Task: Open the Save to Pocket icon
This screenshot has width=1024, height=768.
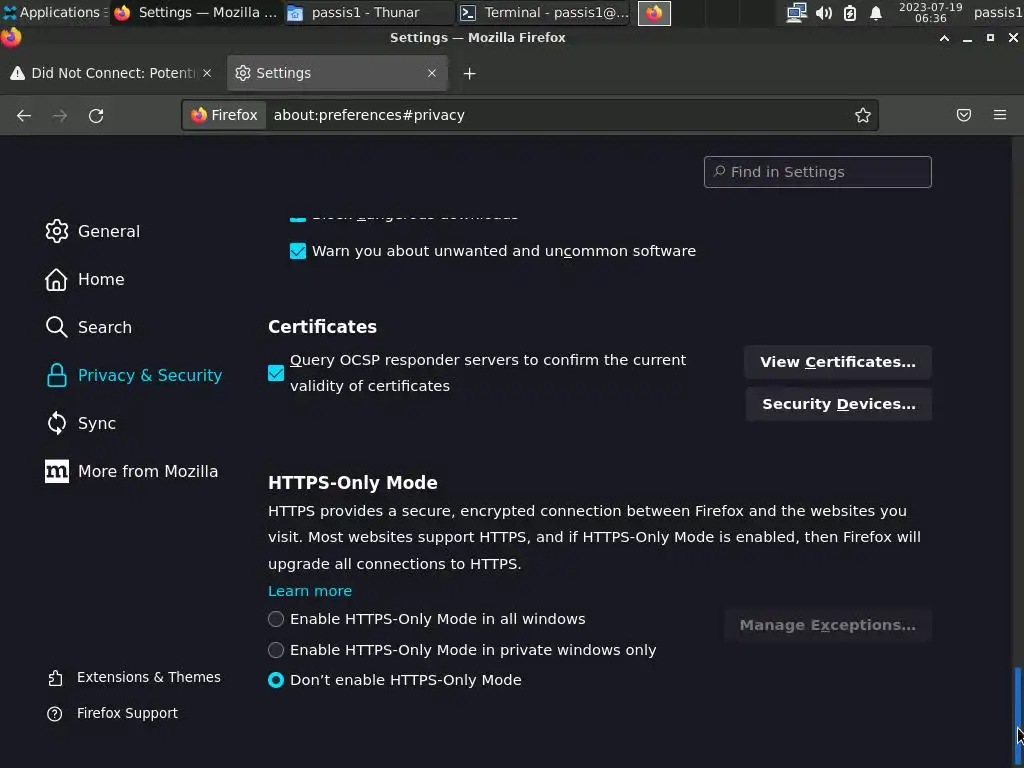Action: tap(964, 116)
